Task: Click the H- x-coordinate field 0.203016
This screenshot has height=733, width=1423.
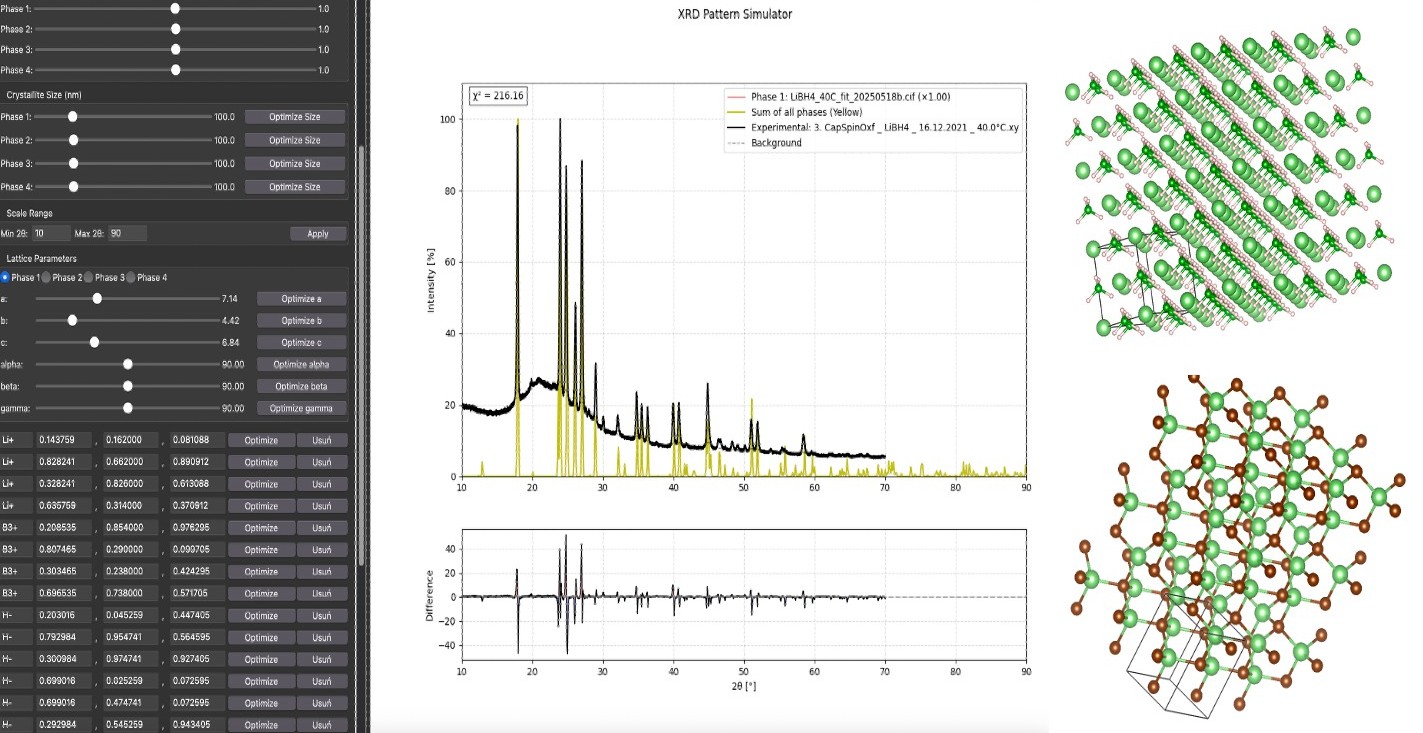Action: click(x=64, y=615)
